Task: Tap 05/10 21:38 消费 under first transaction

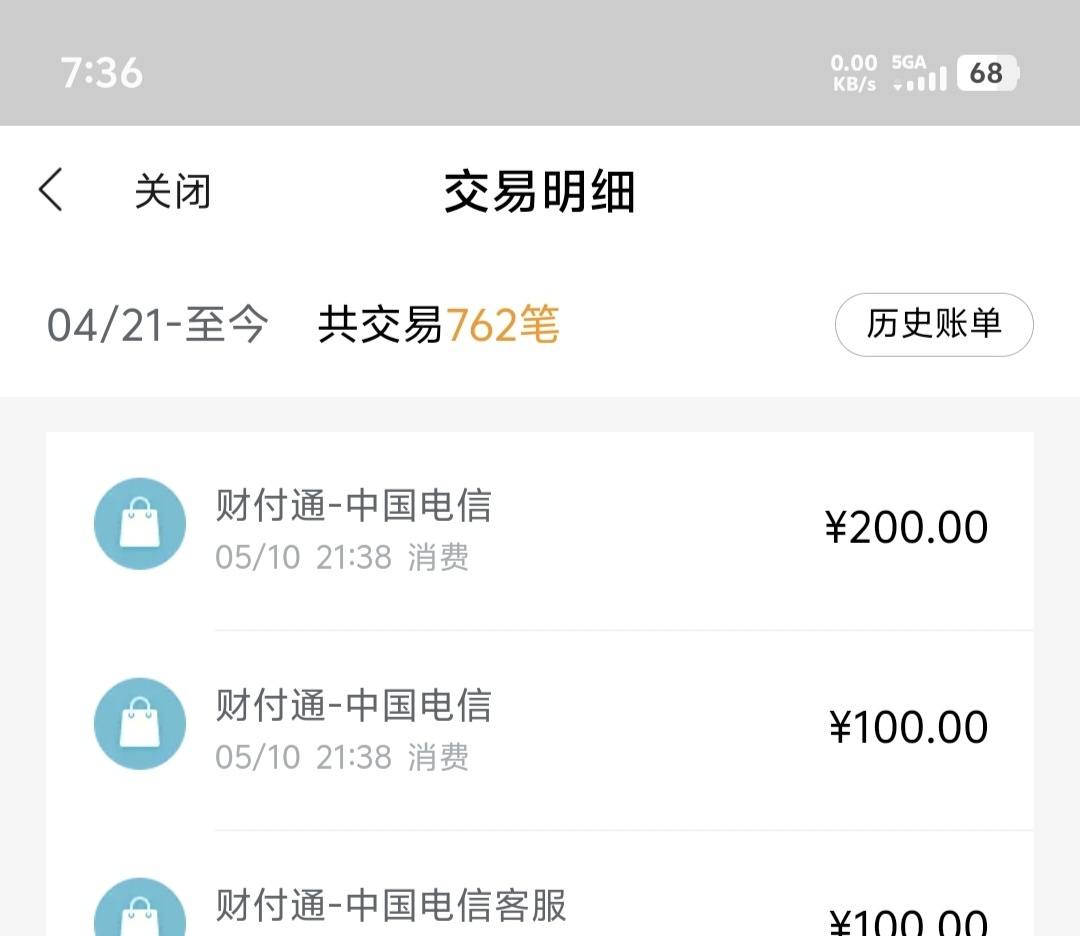Action: pyautogui.click(x=342, y=557)
